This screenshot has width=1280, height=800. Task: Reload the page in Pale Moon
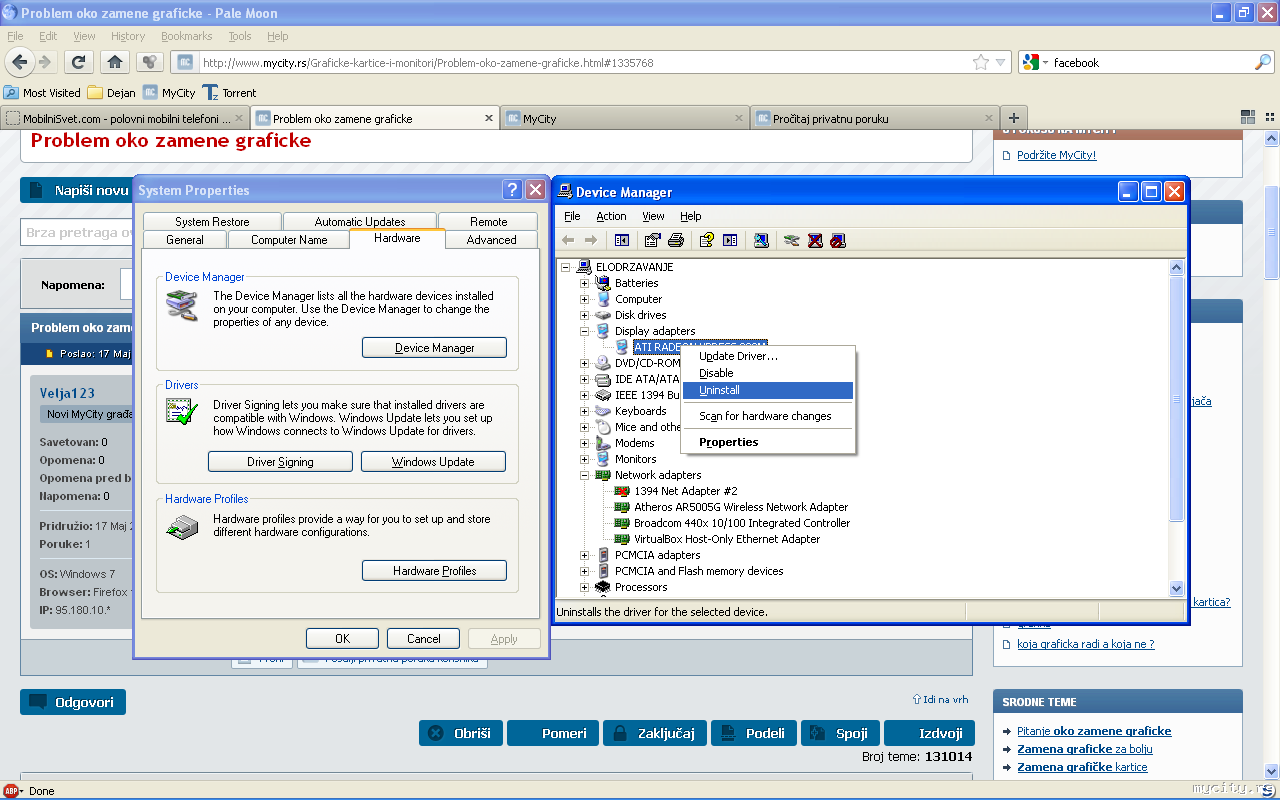[x=79, y=62]
